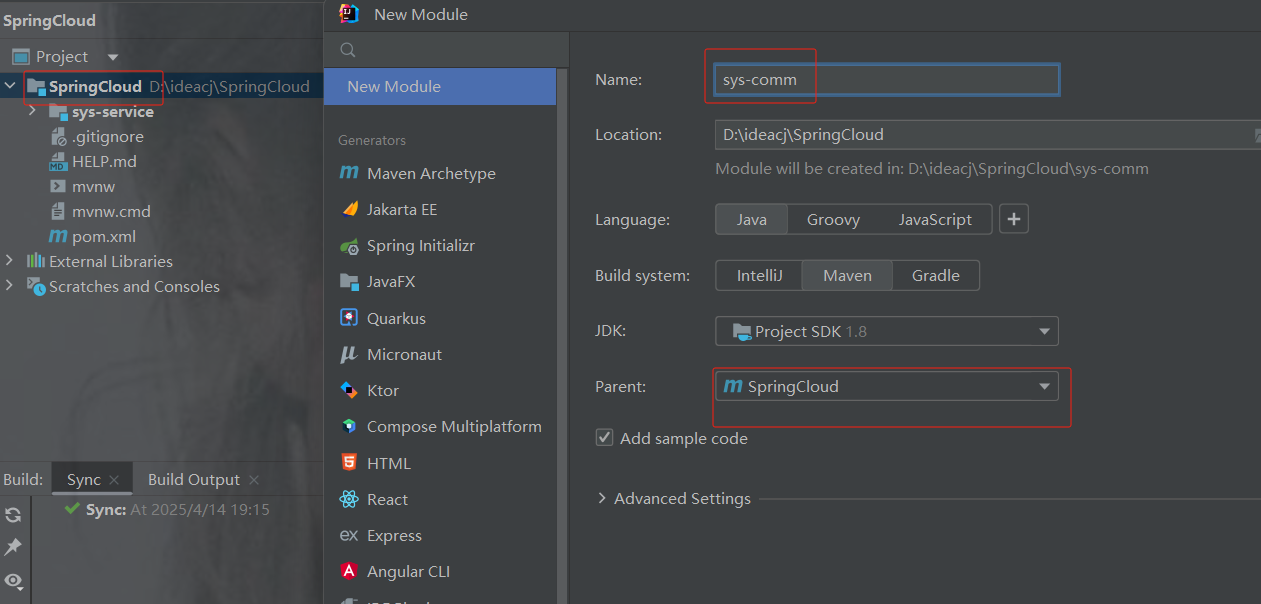The image size is (1261, 604).
Task: Set build system to Gradle
Action: tap(935, 275)
